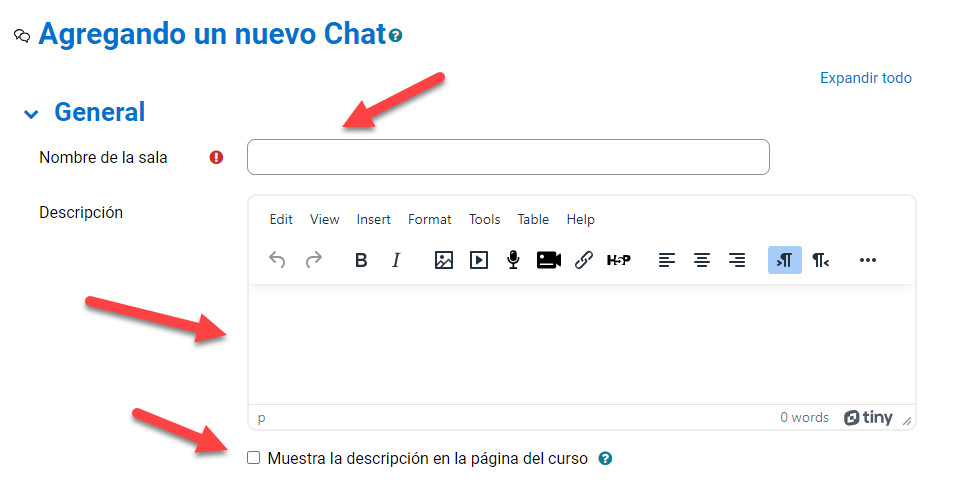Image resolution: width=959 pixels, height=490 pixels.
Task: Insert a multimedia file into the description
Action: (x=478, y=260)
